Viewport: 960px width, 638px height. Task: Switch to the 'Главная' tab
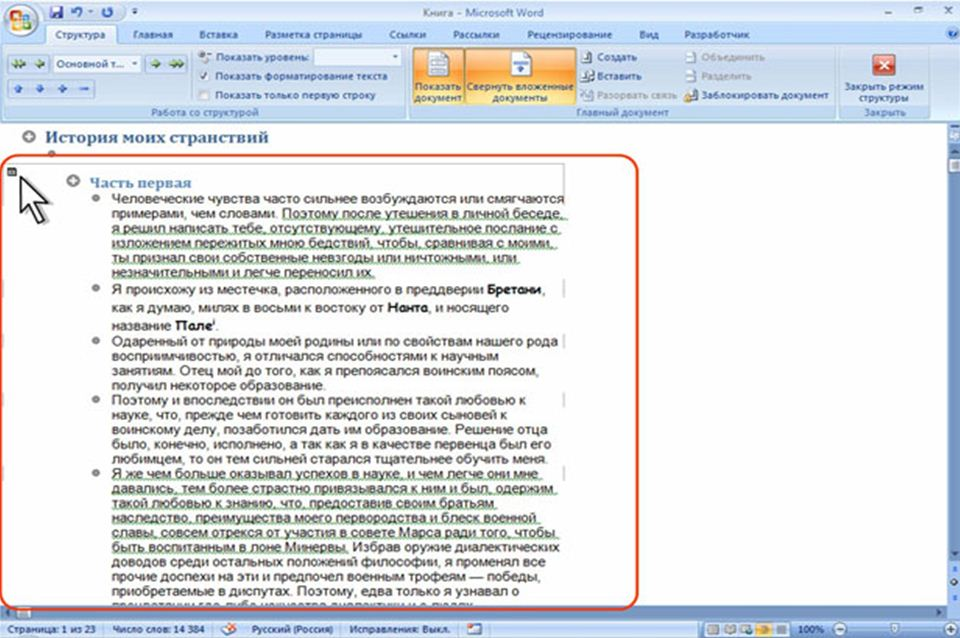[152, 35]
